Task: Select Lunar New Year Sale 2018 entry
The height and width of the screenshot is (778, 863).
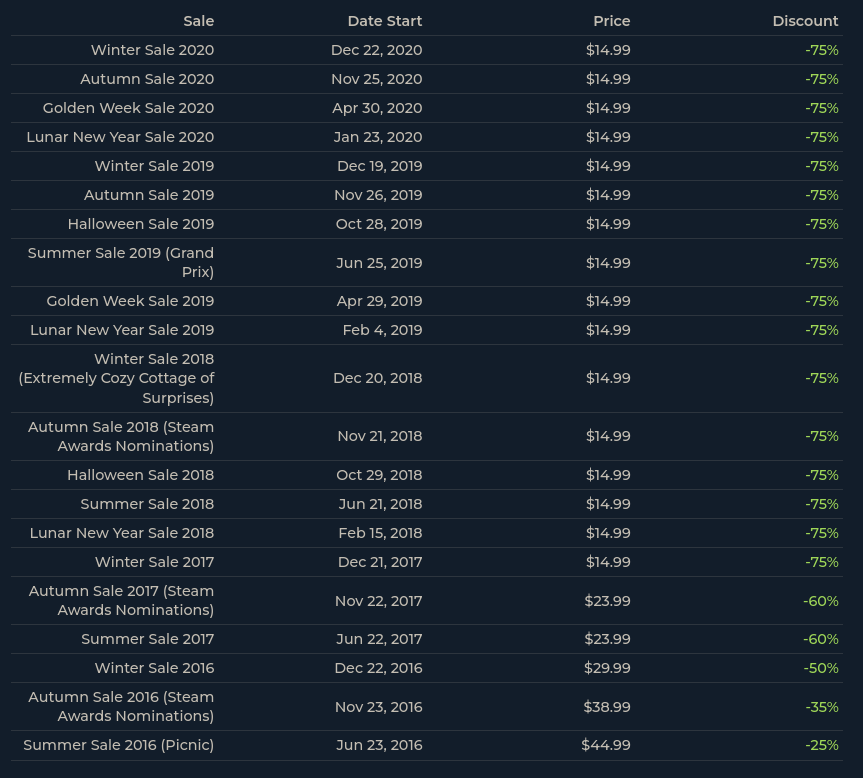Action: 122,533
